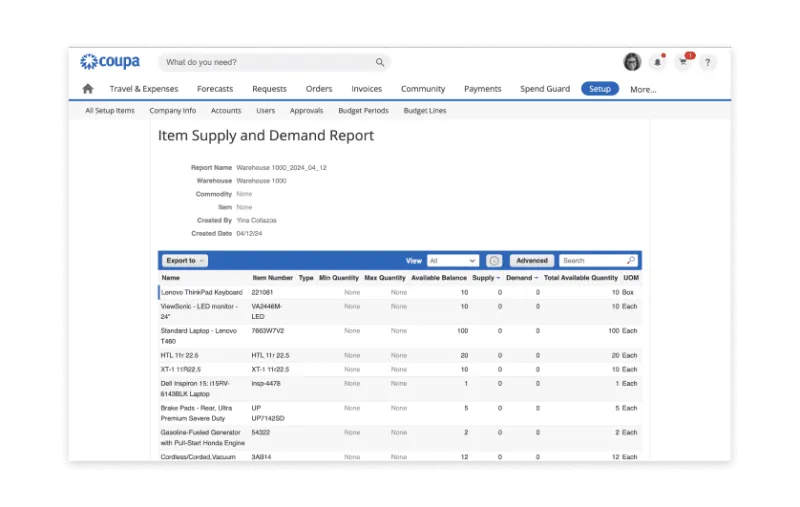This screenshot has width=800, height=507.
Task: Select the ViewSonic - LED monitor row
Action: (x=399, y=312)
